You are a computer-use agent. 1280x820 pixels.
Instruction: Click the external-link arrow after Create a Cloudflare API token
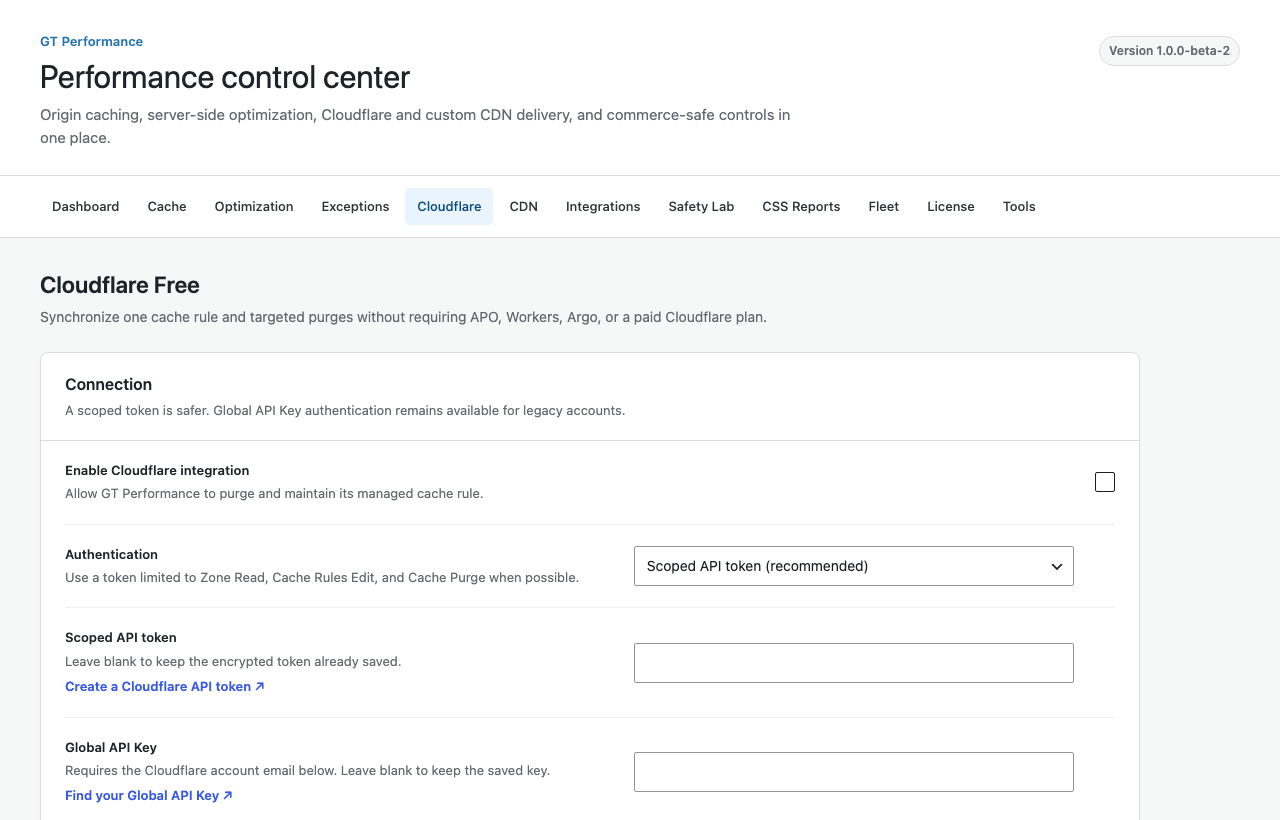(260, 686)
